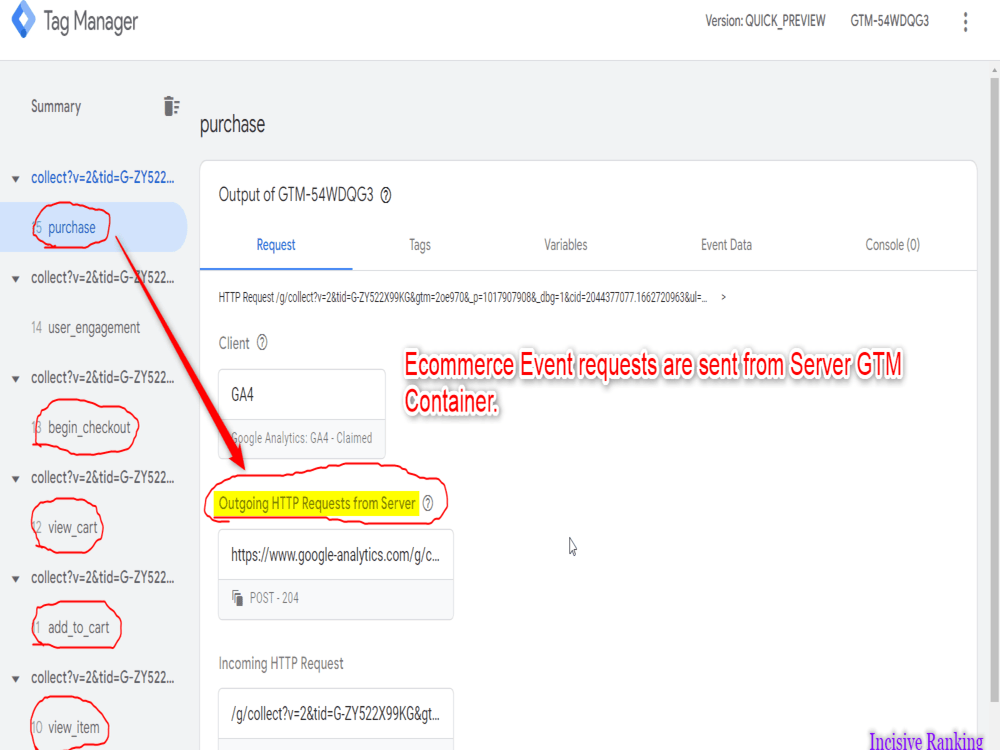Image resolution: width=1000 pixels, height=750 pixels.
Task: Click copy icon next to POST - 204
Action: (x=237, y=598)
